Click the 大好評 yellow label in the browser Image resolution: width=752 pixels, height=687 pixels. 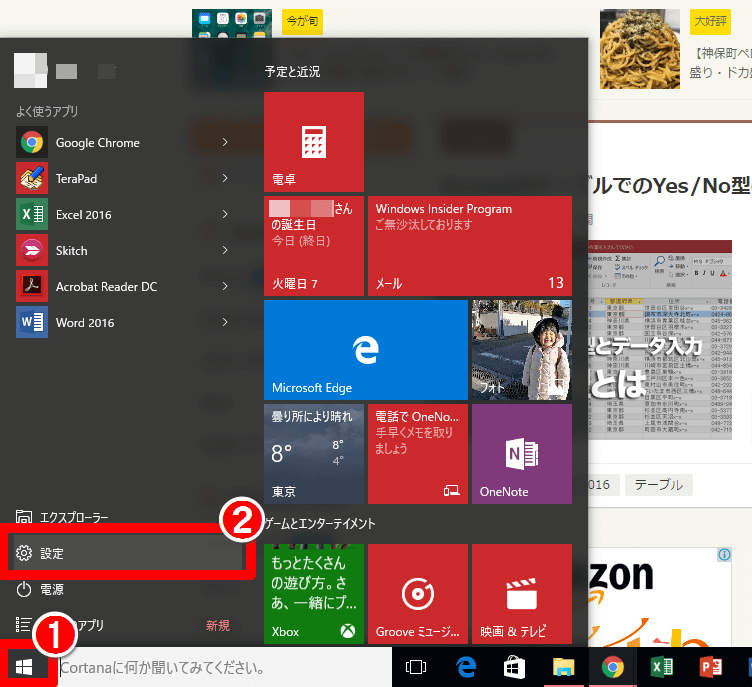click(x=710, y=22)
